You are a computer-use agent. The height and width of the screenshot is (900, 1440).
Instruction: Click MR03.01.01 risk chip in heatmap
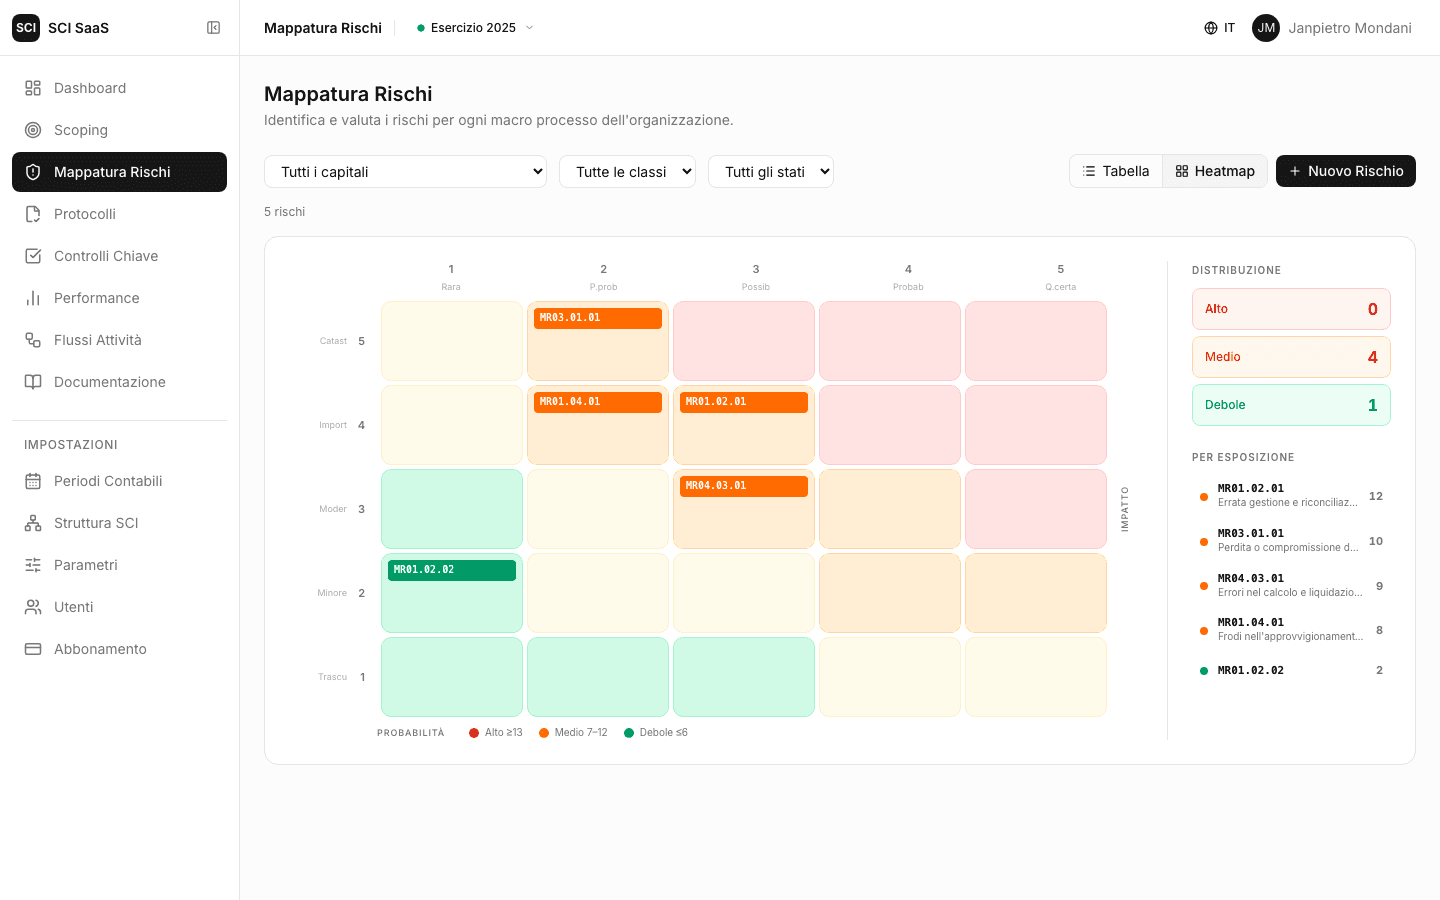[x=598, y=318]
